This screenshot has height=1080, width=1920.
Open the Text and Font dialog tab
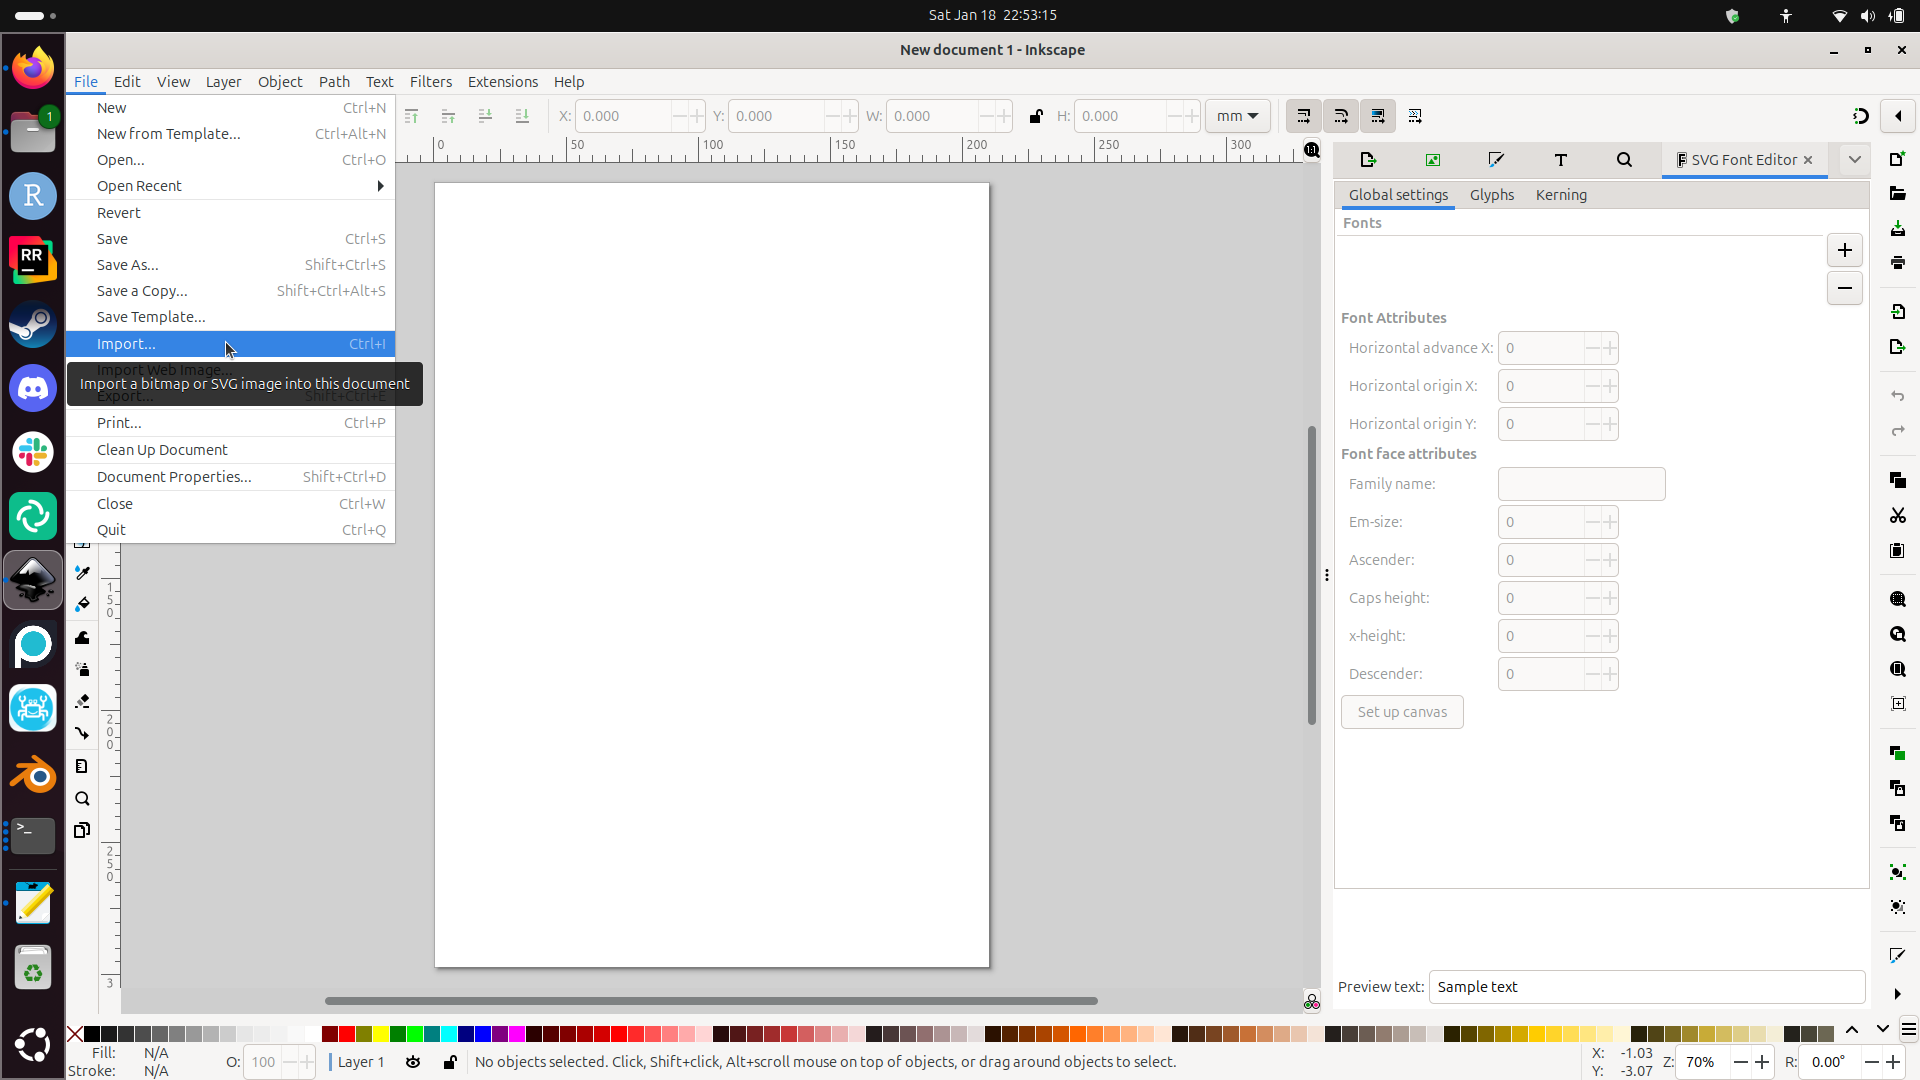1561,160
